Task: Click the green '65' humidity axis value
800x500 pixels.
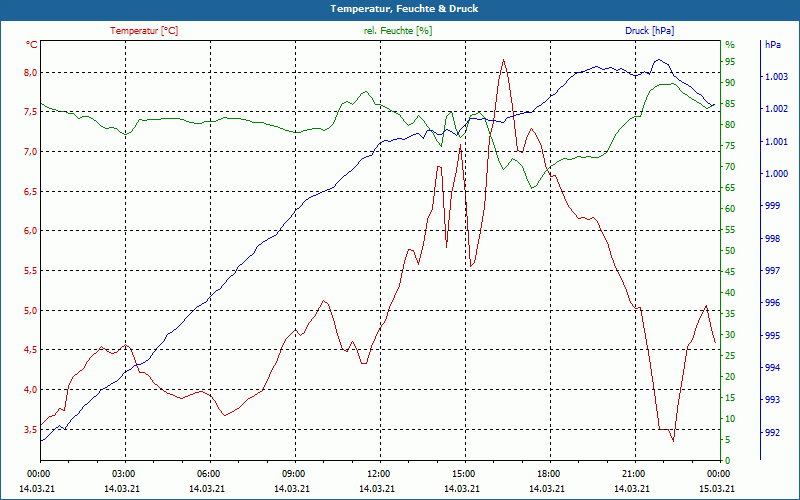Action: click(730, 188)
